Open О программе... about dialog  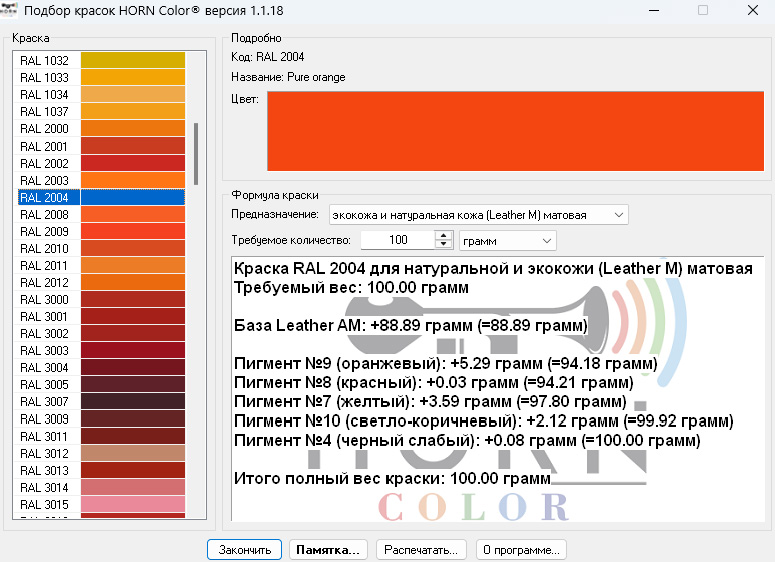click(521, 550)
